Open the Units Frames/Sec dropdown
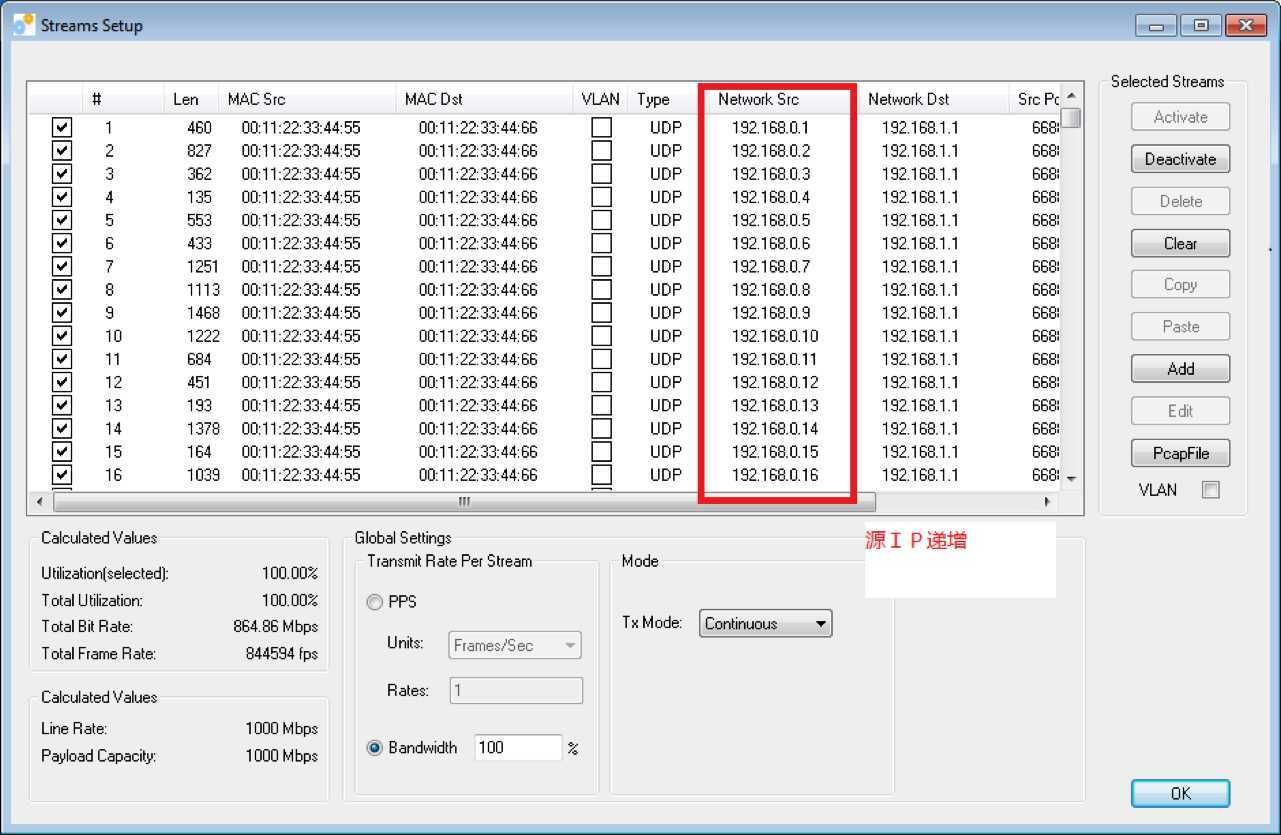The height and width of the screenshot is (835, 1281). (515, 645)
